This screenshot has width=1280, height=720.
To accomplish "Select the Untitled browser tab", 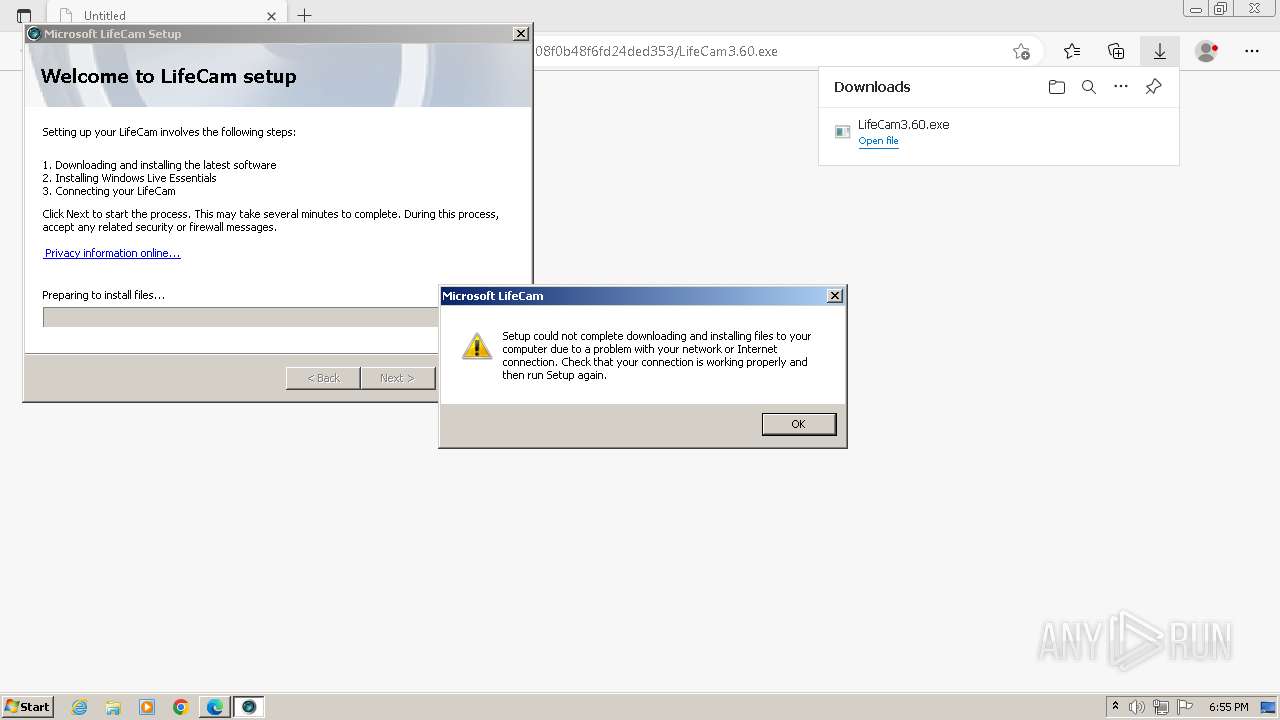I will pyautogui.click(x=165, y=15).
